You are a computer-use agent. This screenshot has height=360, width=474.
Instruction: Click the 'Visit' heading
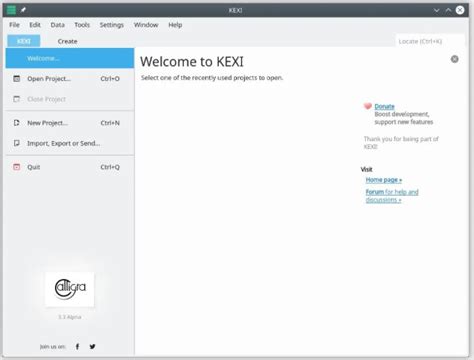tap(366, 169)
